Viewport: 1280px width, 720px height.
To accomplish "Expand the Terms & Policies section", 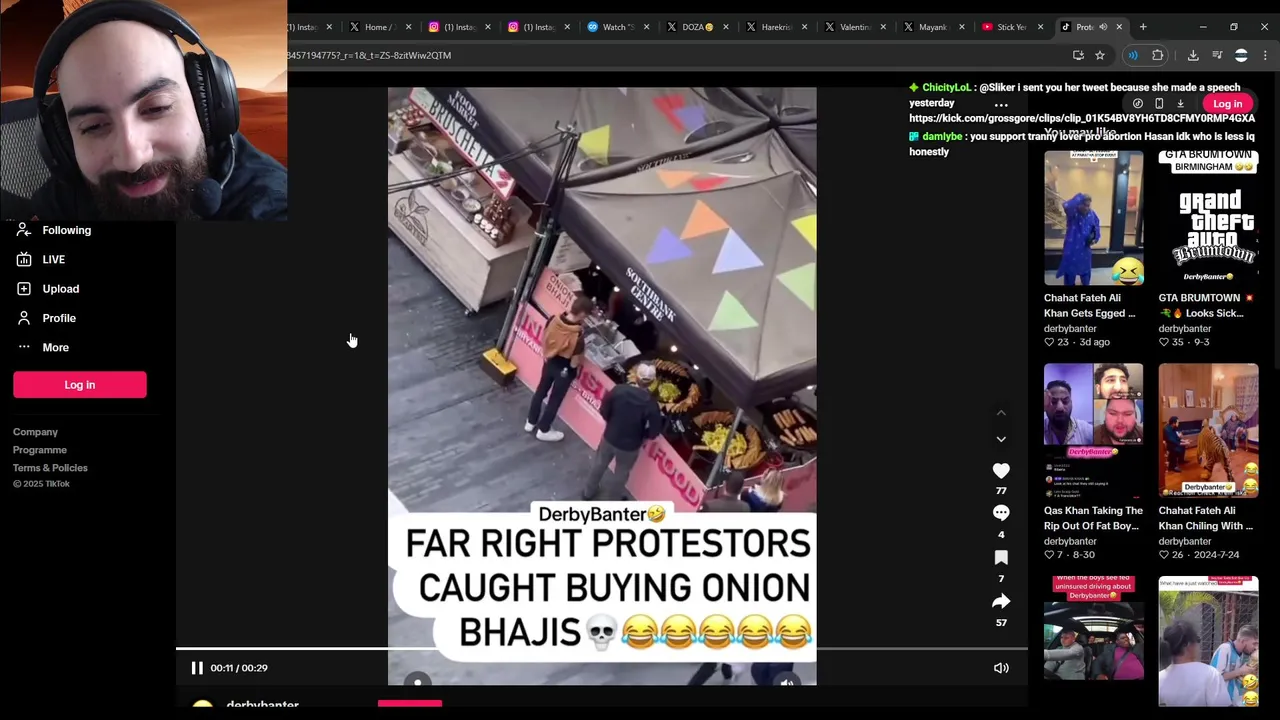I will pos(50,468).
